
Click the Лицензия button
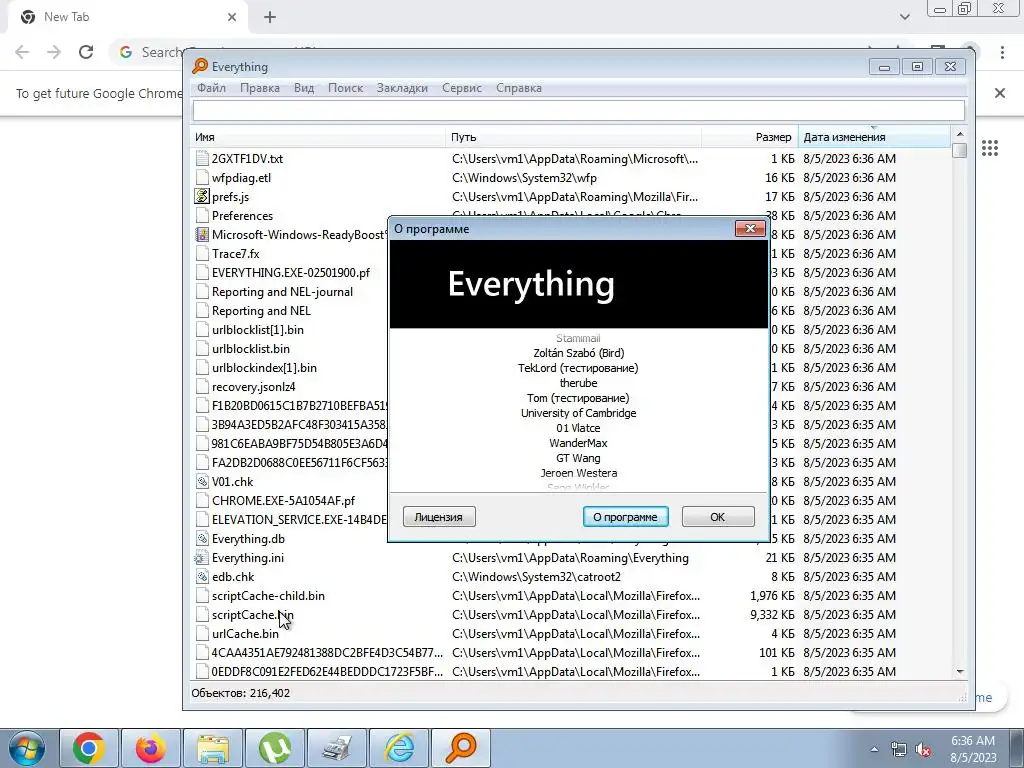tap(439, 517)
